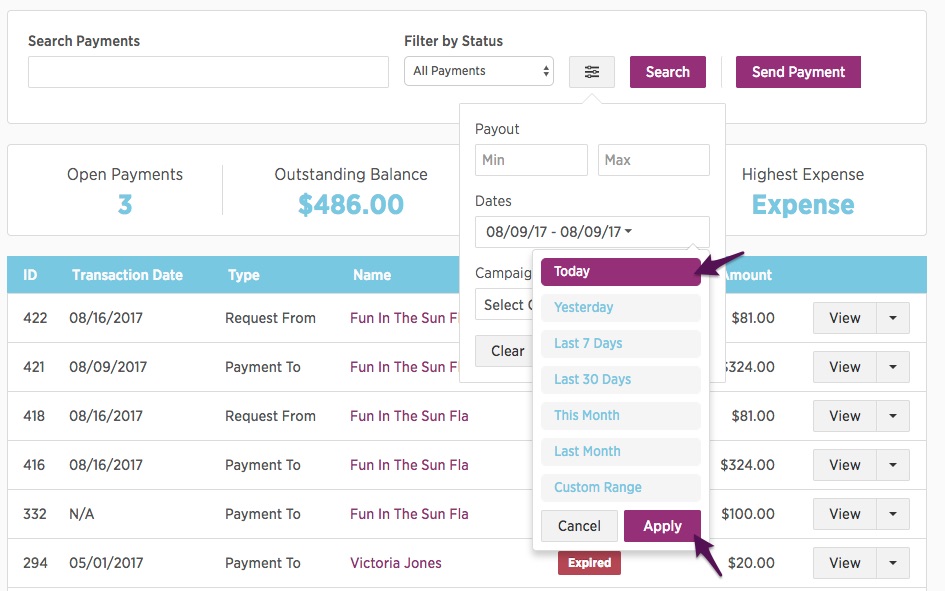The width and height of the screenshot is (945, 591).
Task: Apply the selected date range
Action: coord(662,526)
